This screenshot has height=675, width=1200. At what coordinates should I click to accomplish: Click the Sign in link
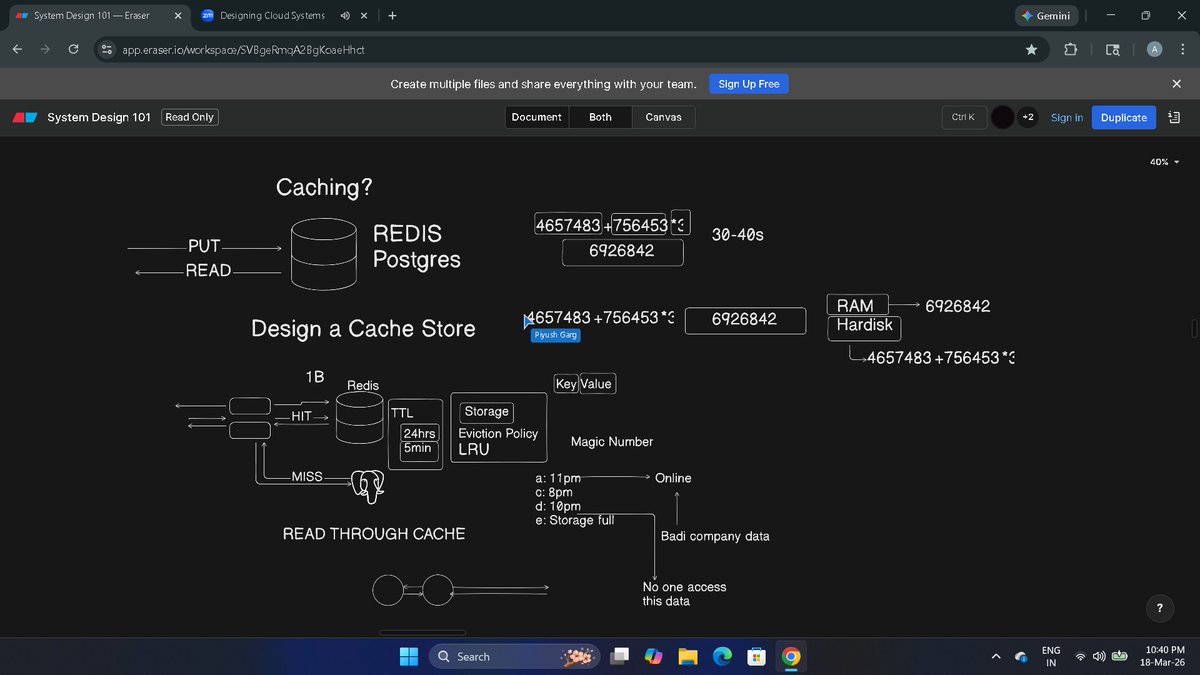coord(1067,117)
